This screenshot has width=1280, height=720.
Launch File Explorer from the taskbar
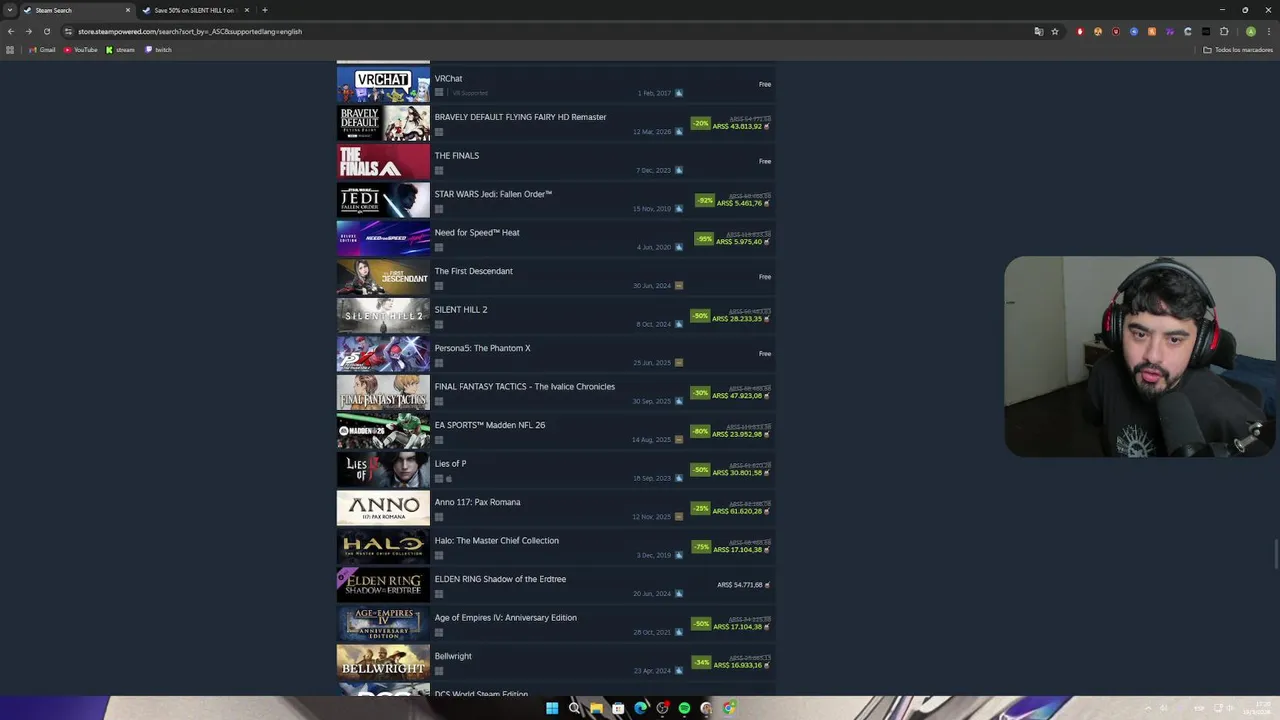[x=596, y=708]
